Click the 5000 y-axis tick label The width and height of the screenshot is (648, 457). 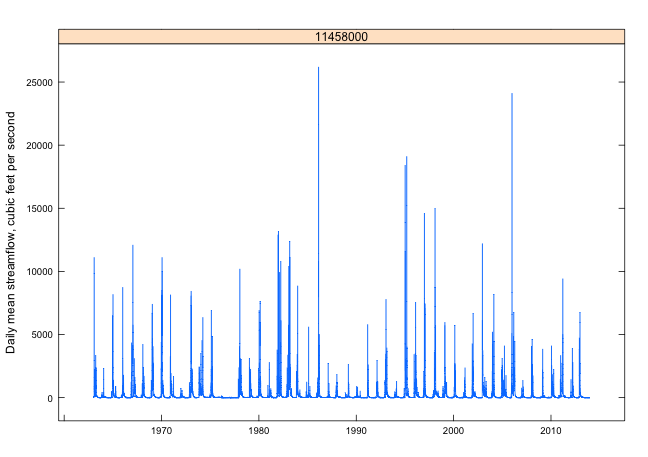pyautogui.click(x=39, y=334)
